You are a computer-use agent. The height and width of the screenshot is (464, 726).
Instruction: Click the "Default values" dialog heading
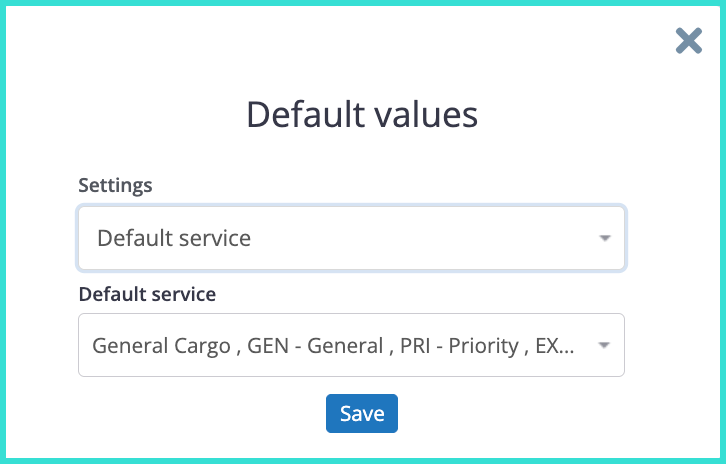362,115
